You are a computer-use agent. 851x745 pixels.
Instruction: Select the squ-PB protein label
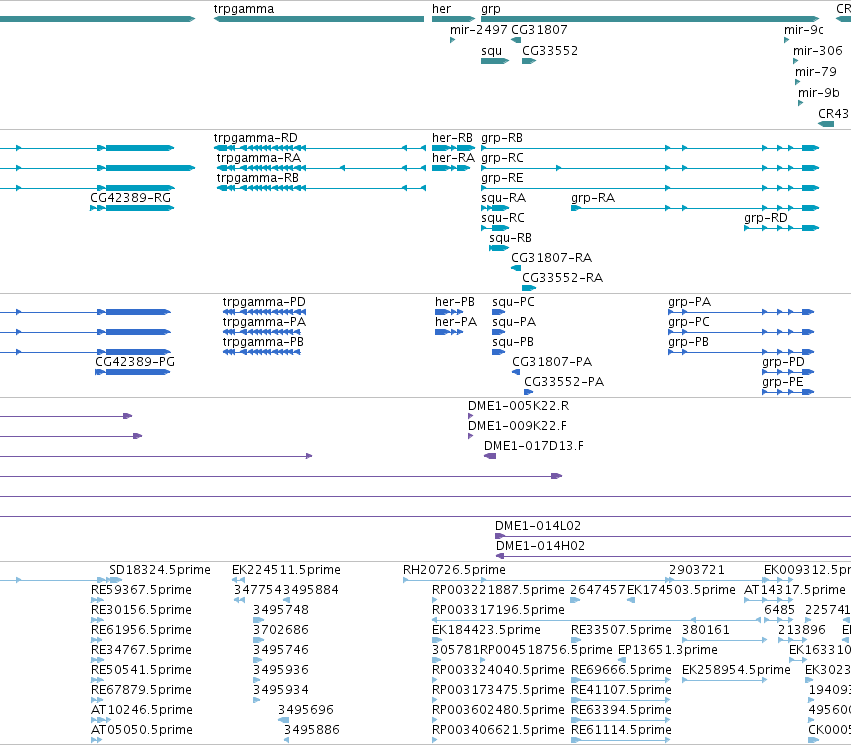click(x=513, y=342)
